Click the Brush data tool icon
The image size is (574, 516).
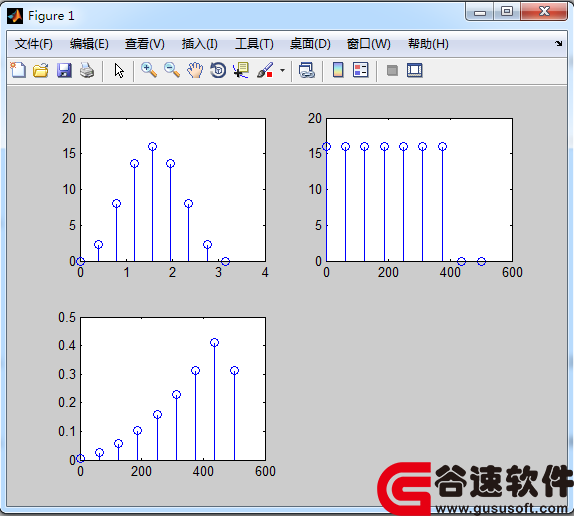click(x=265, y=70)
